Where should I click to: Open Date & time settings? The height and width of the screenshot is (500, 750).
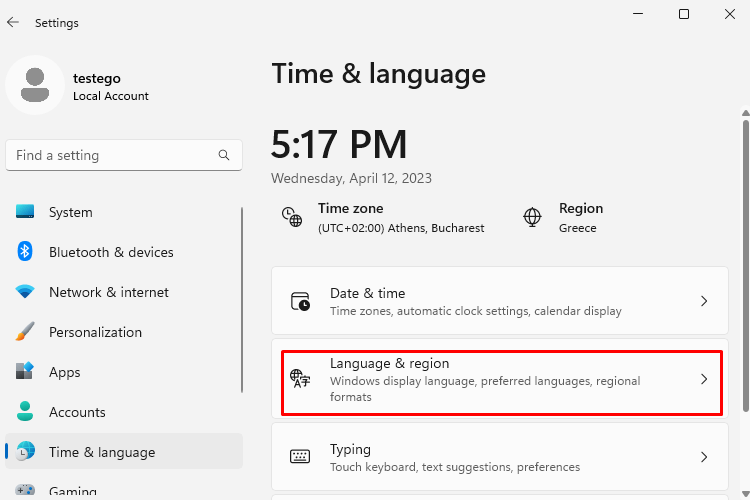[500, 300]
